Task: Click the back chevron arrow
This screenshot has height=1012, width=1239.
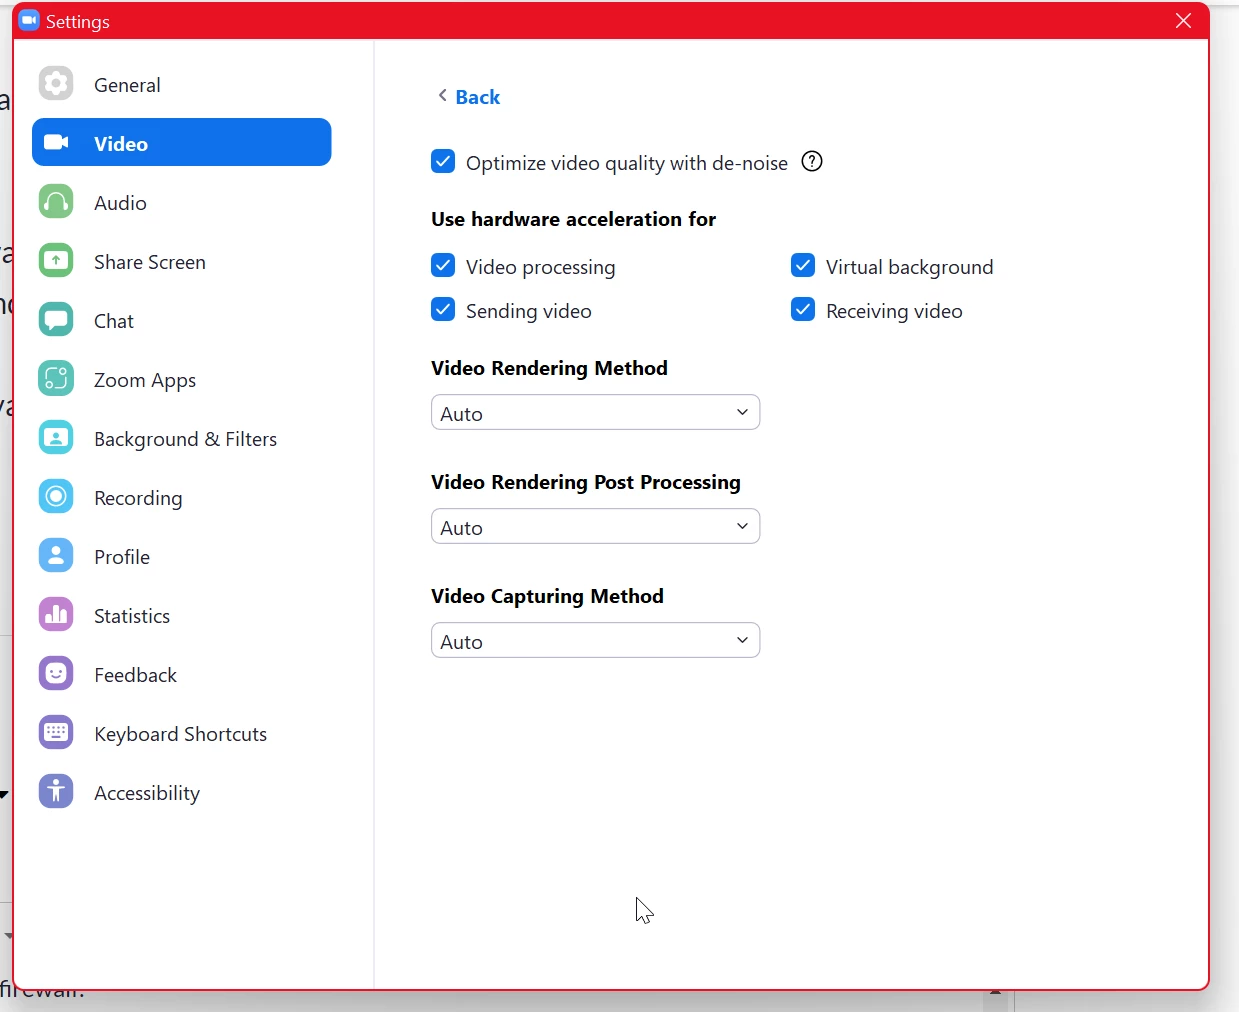Action: 442,95
